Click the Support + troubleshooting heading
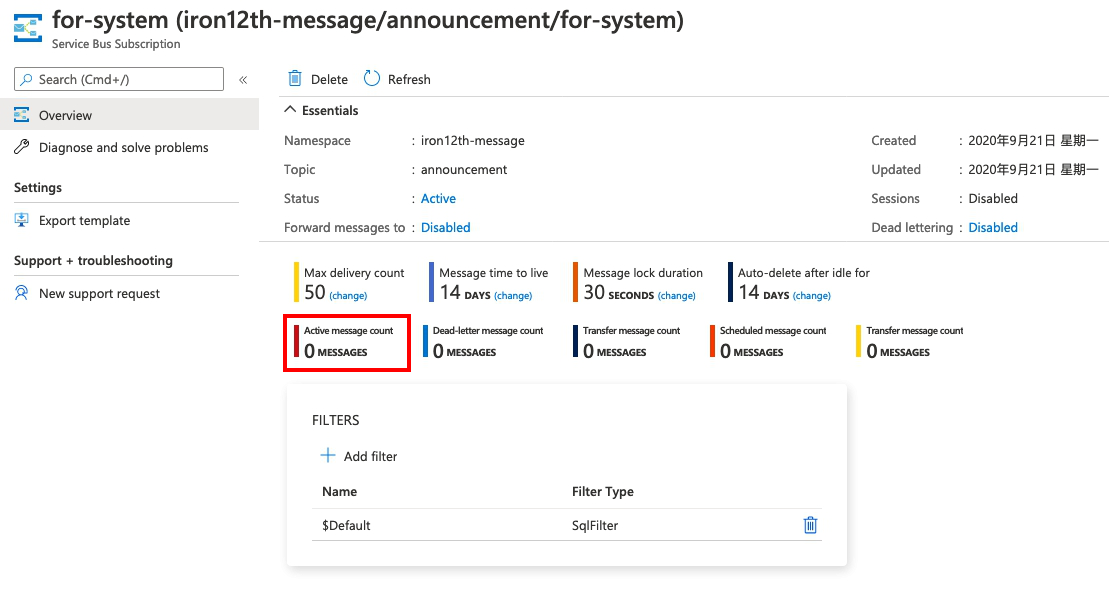1109x600 pixels. (x=93, y=260)
